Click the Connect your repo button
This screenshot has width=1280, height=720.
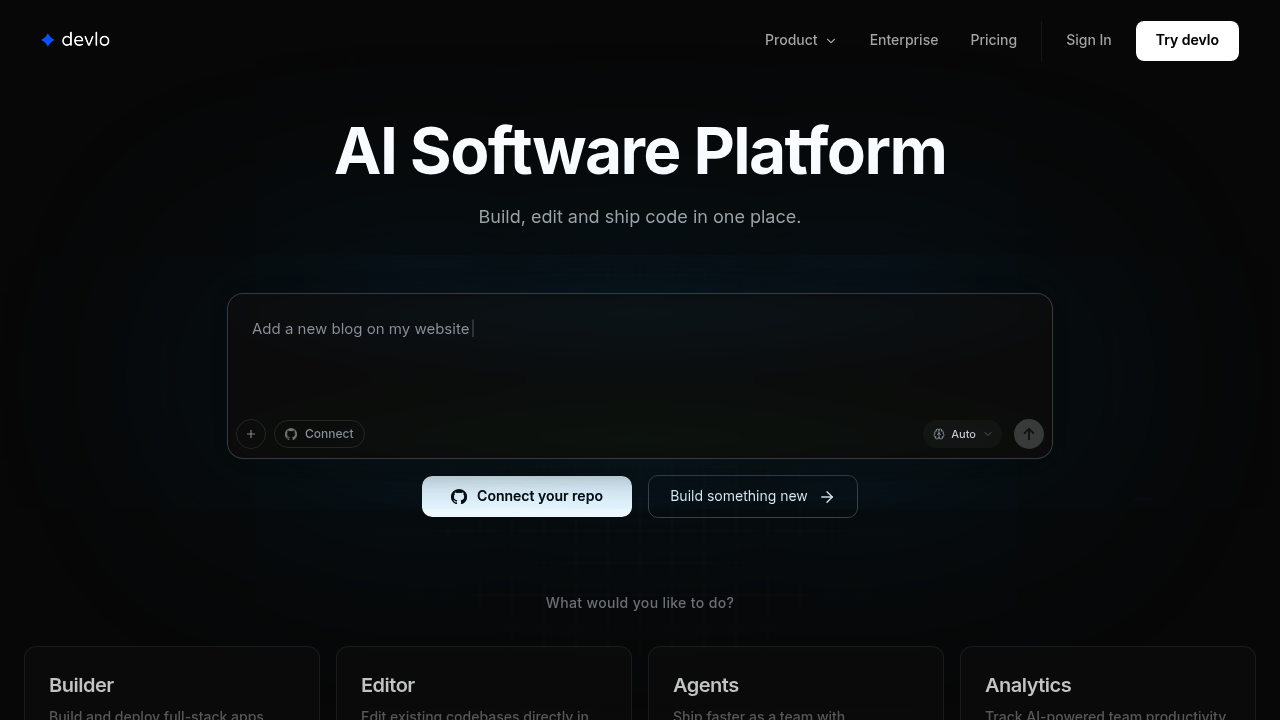(x=527, y=496)
